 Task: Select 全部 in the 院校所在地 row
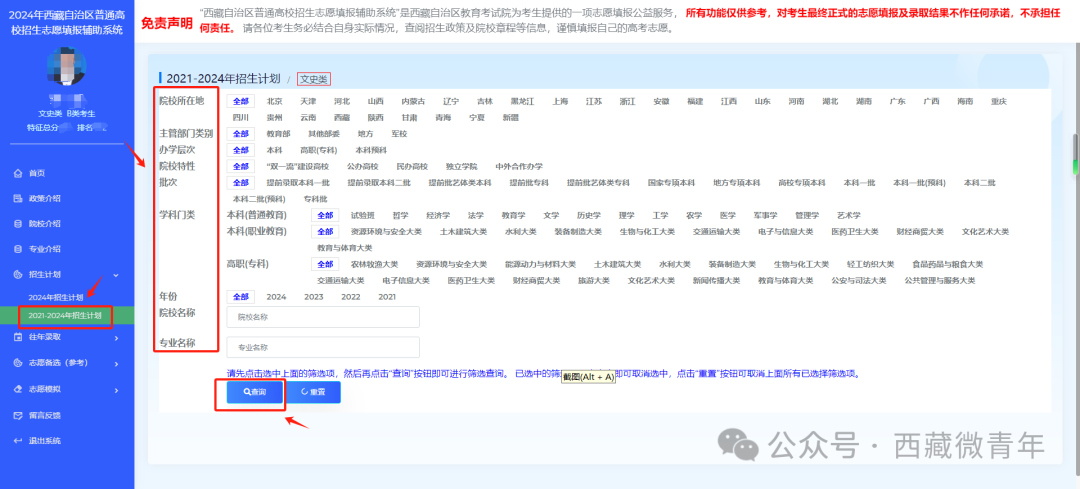(x=240, y=101)
